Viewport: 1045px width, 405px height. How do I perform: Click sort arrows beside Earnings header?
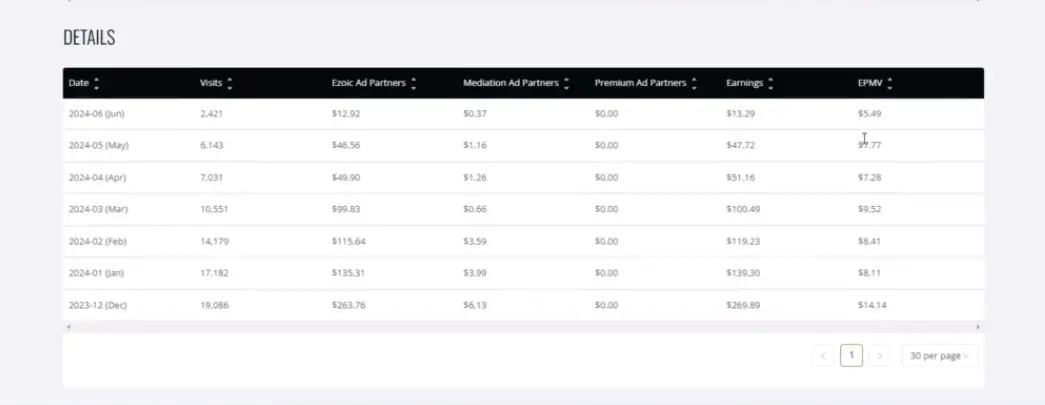pyautogui.click(x=770, y=83)
